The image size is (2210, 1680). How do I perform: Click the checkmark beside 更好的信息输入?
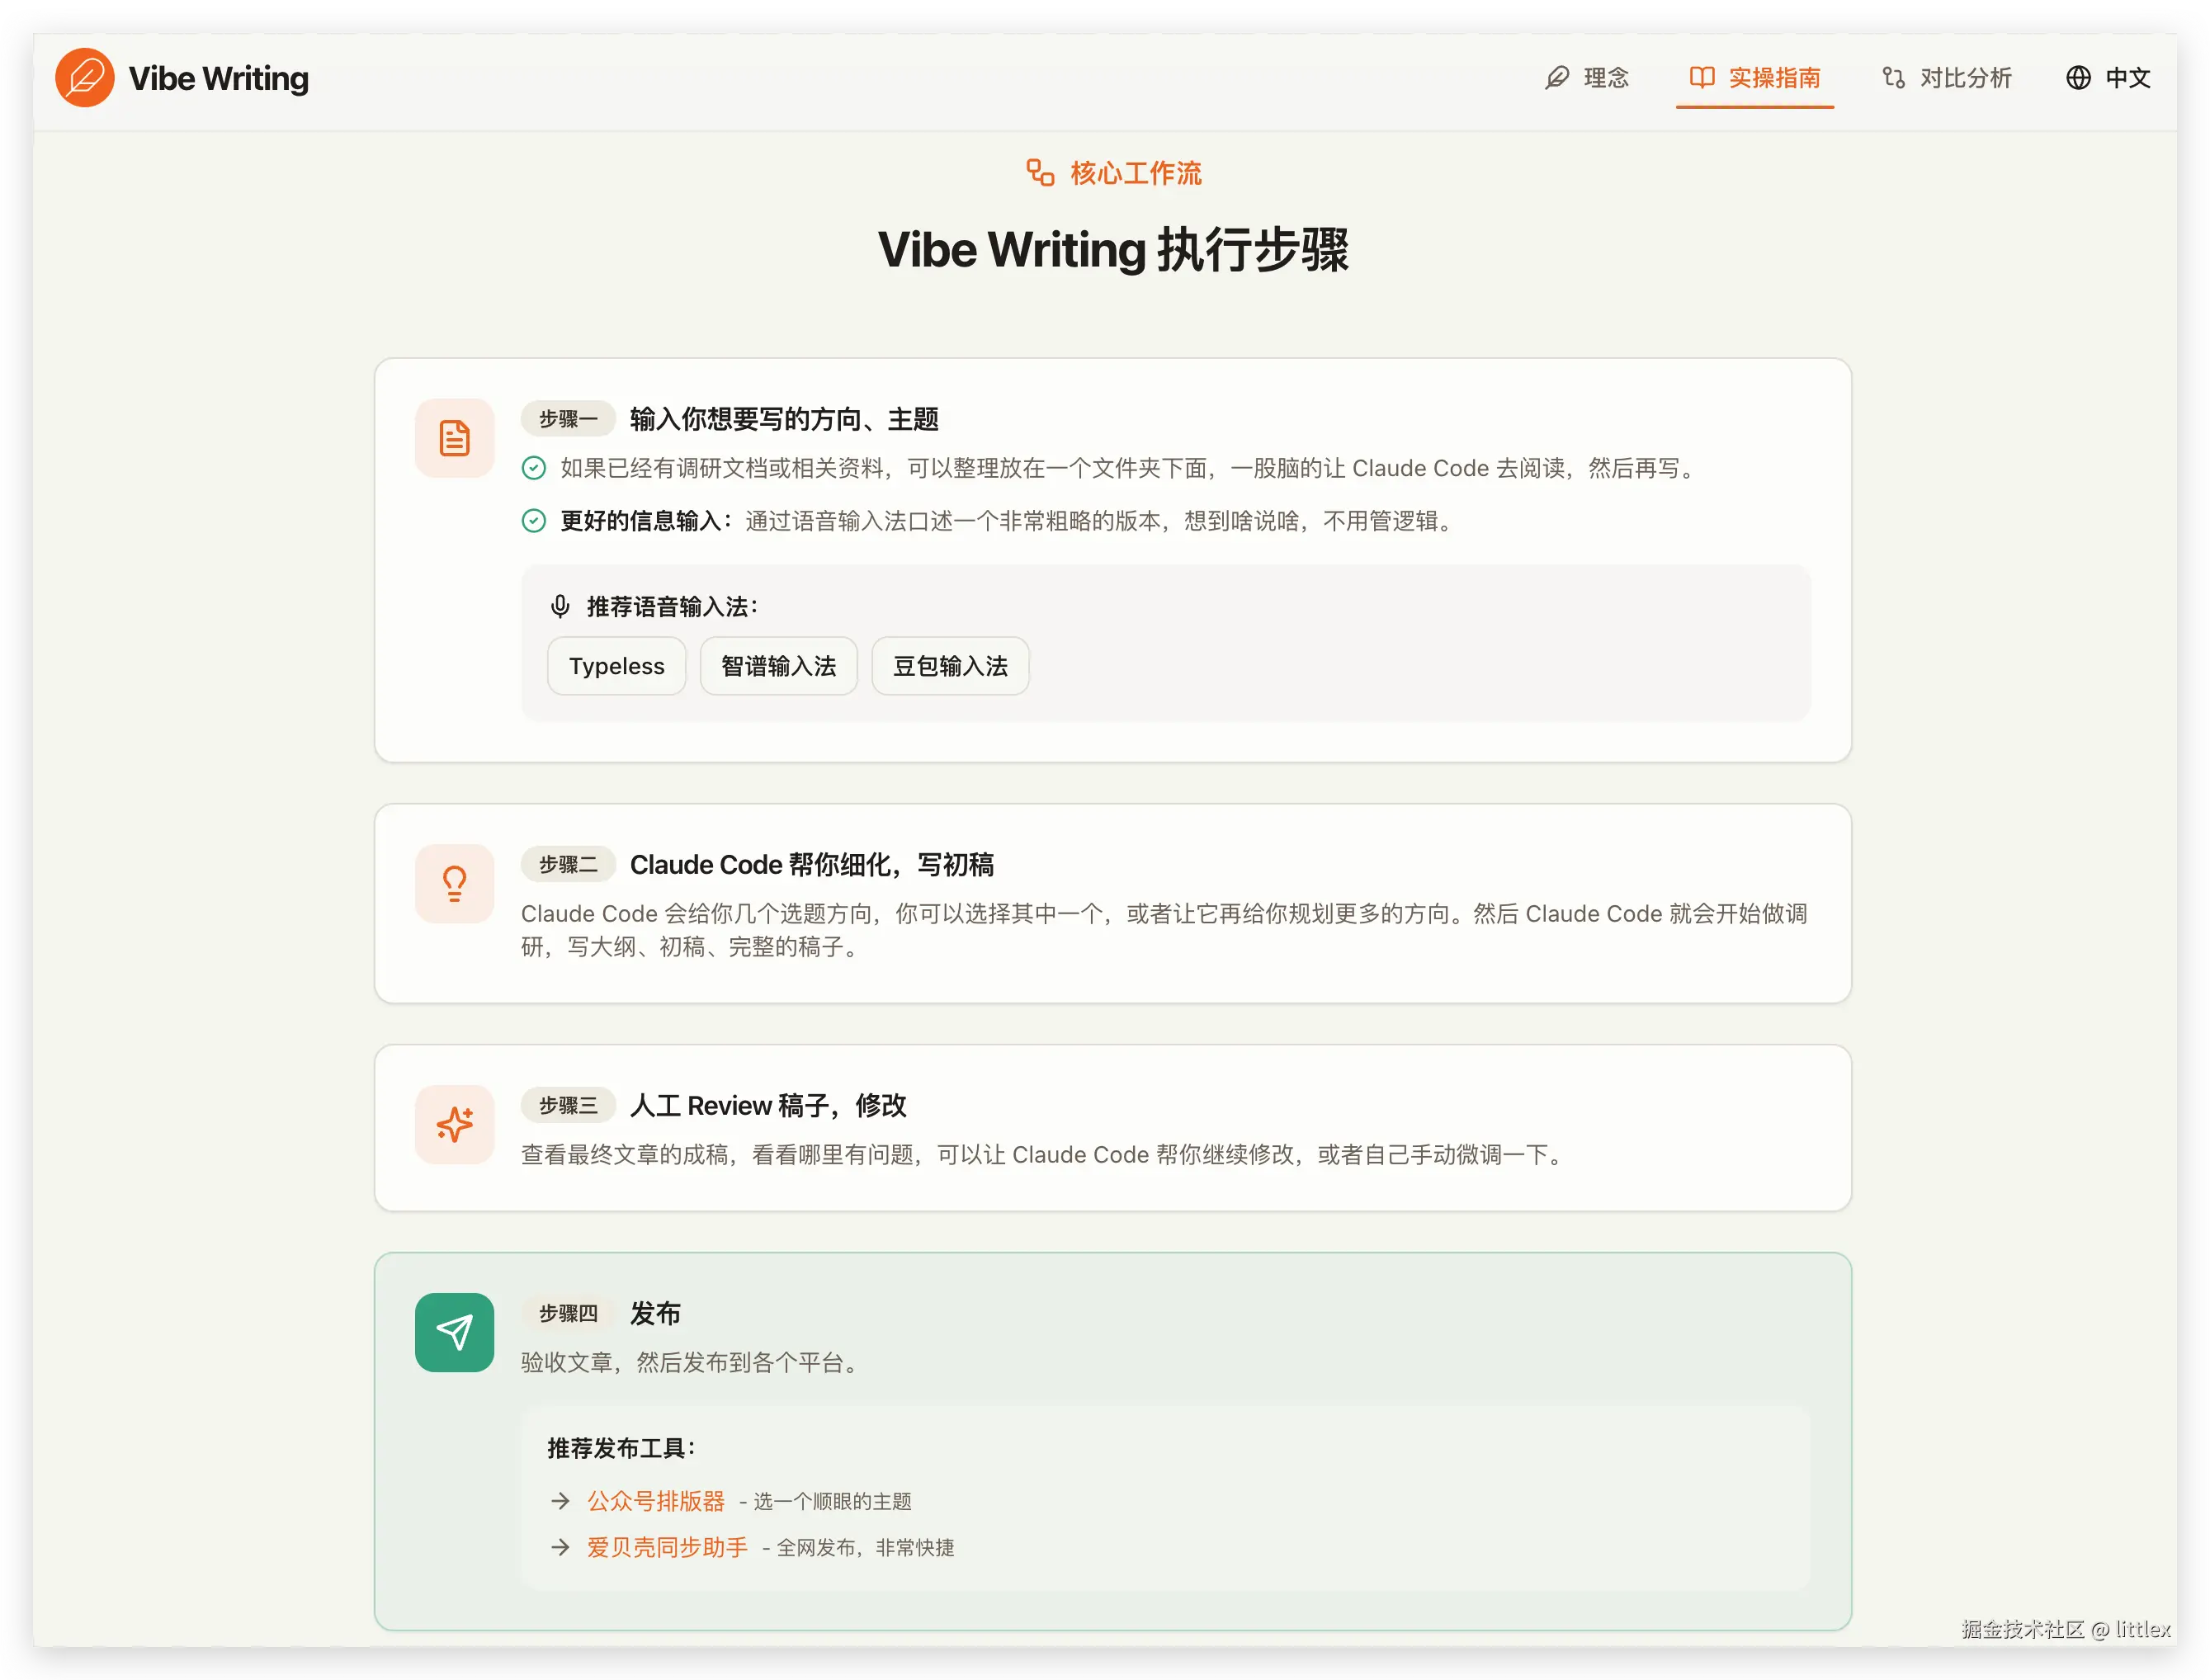pos(533,521)
